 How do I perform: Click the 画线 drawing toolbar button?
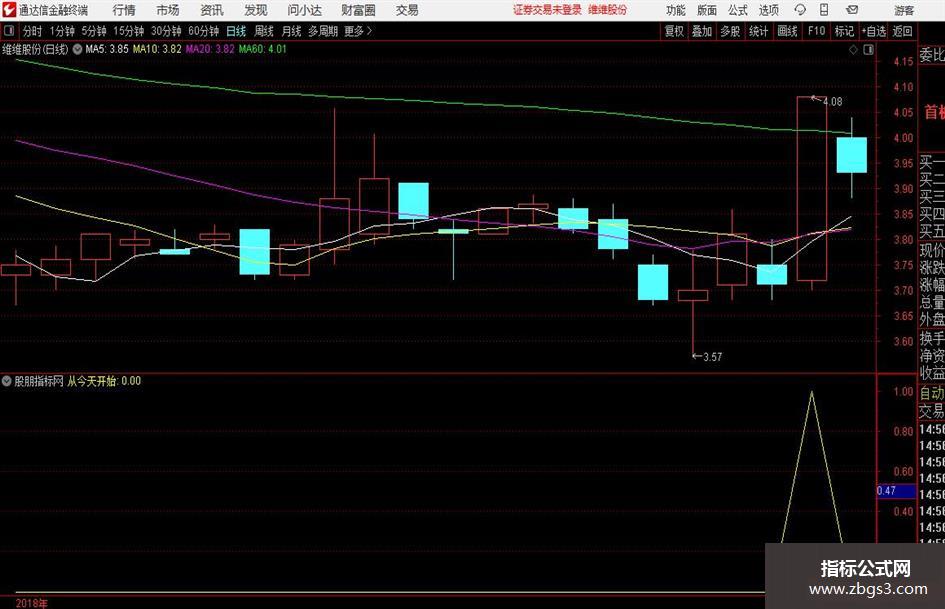787,31
